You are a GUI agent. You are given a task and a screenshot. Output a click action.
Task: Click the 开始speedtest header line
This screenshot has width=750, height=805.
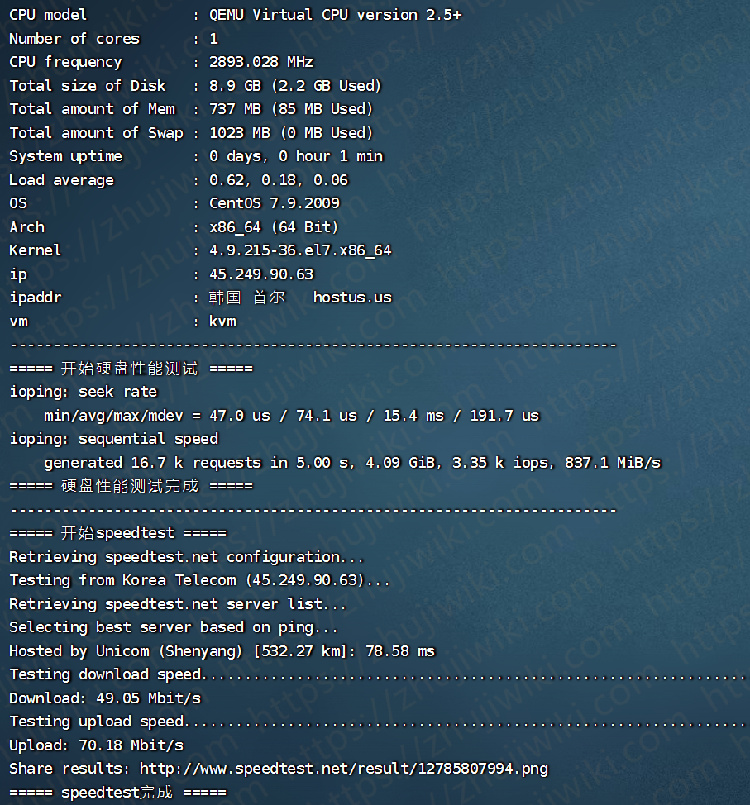[x=118, y=533]
